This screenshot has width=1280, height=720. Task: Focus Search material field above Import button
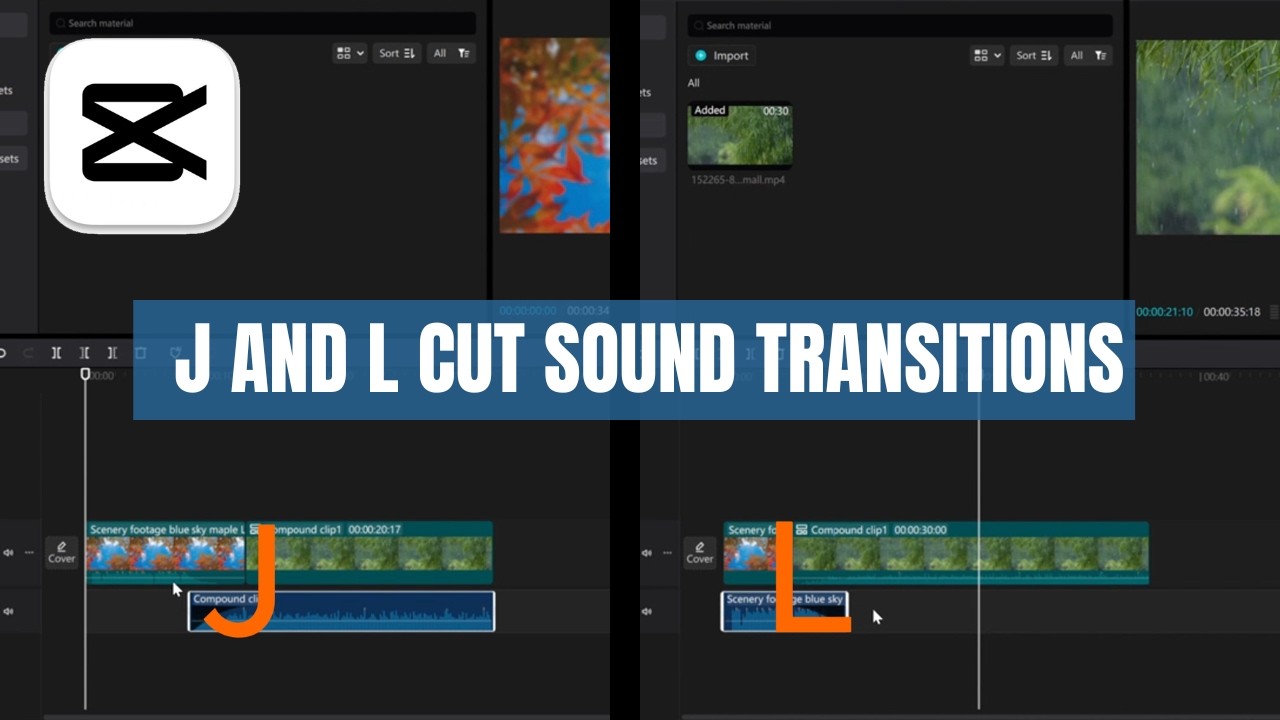[900, 26]
